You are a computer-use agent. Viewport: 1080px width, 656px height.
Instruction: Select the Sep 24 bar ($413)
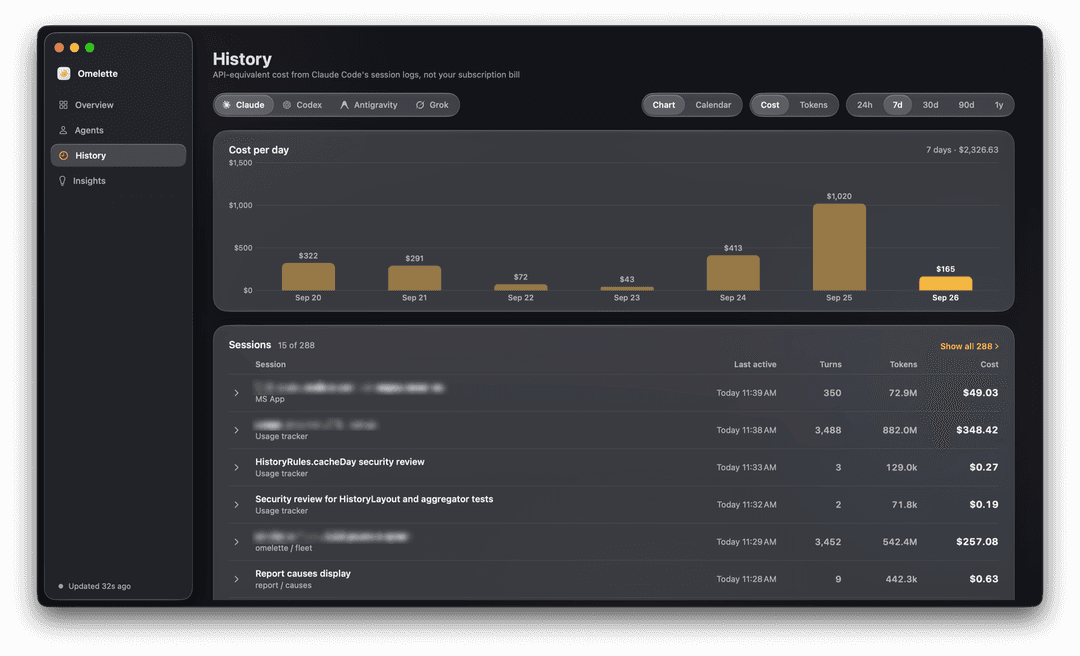click(x=733, y=273)
